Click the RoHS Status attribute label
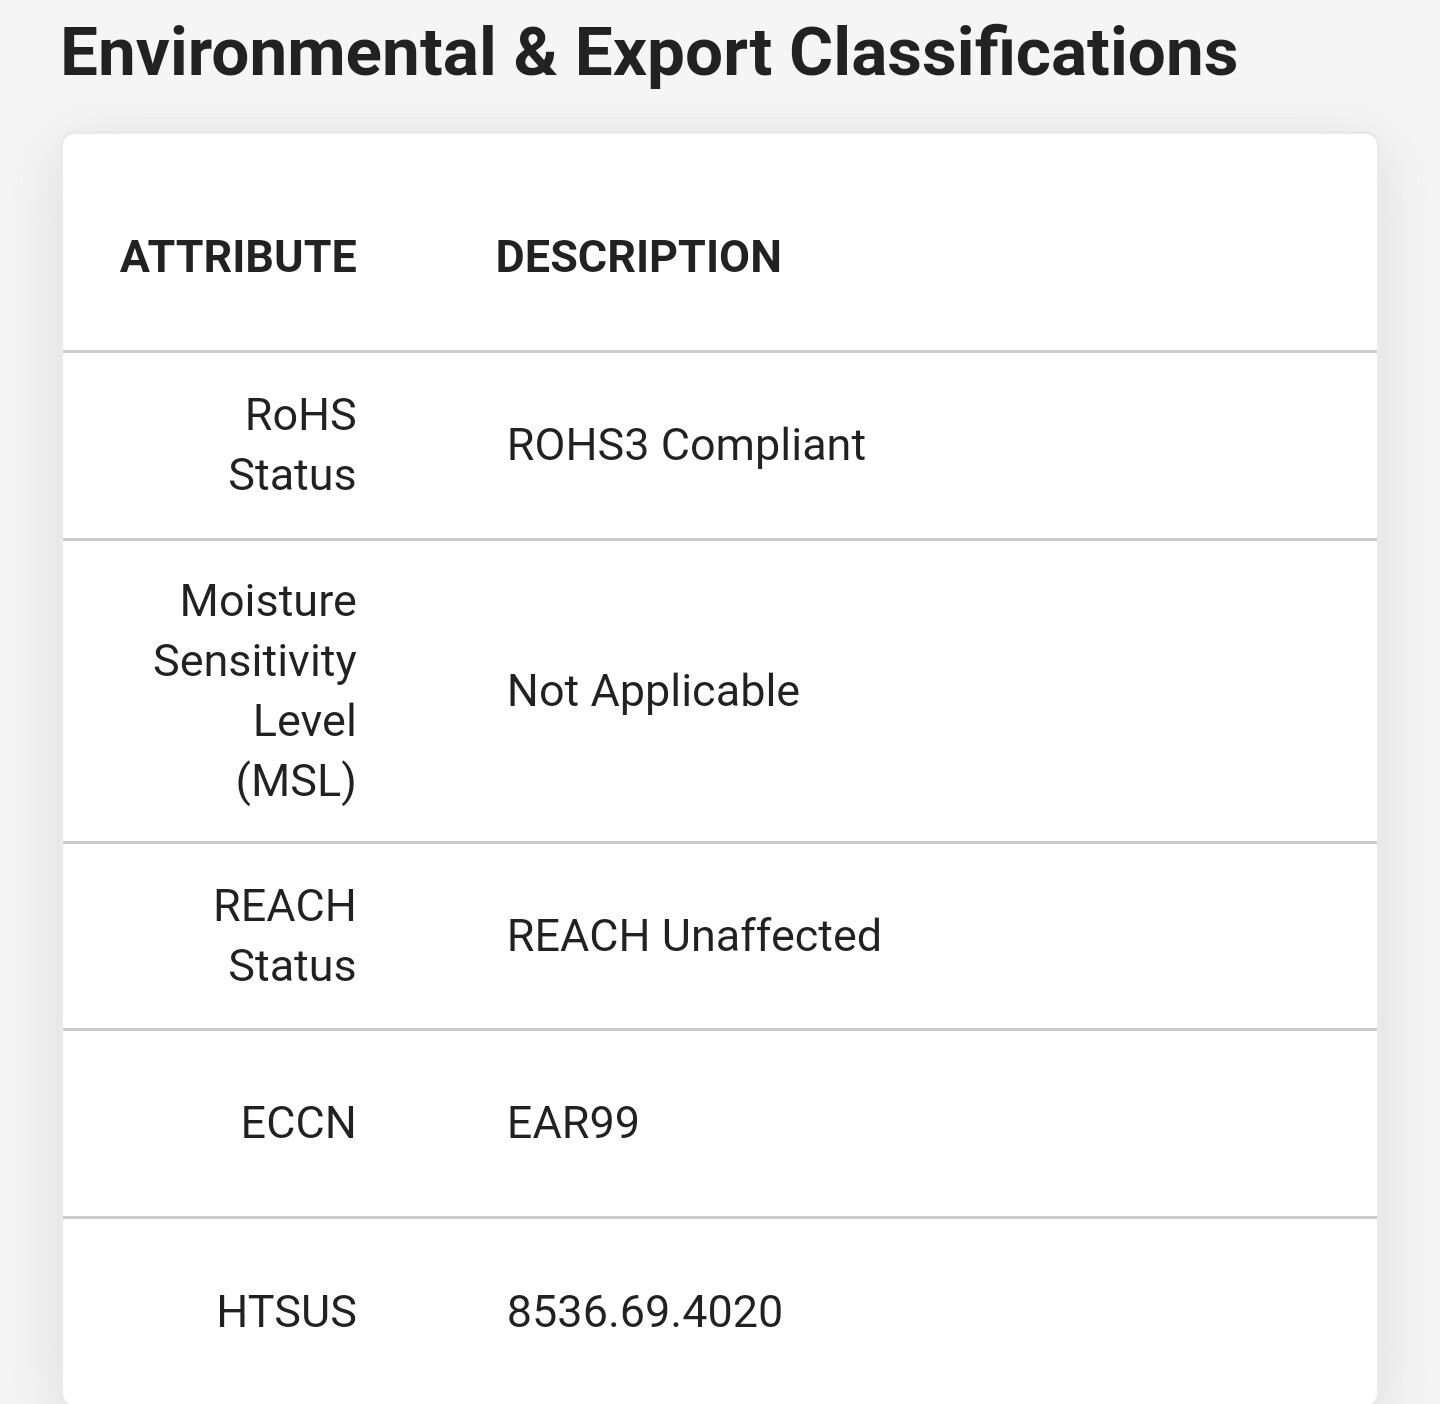 click(292, 445)
